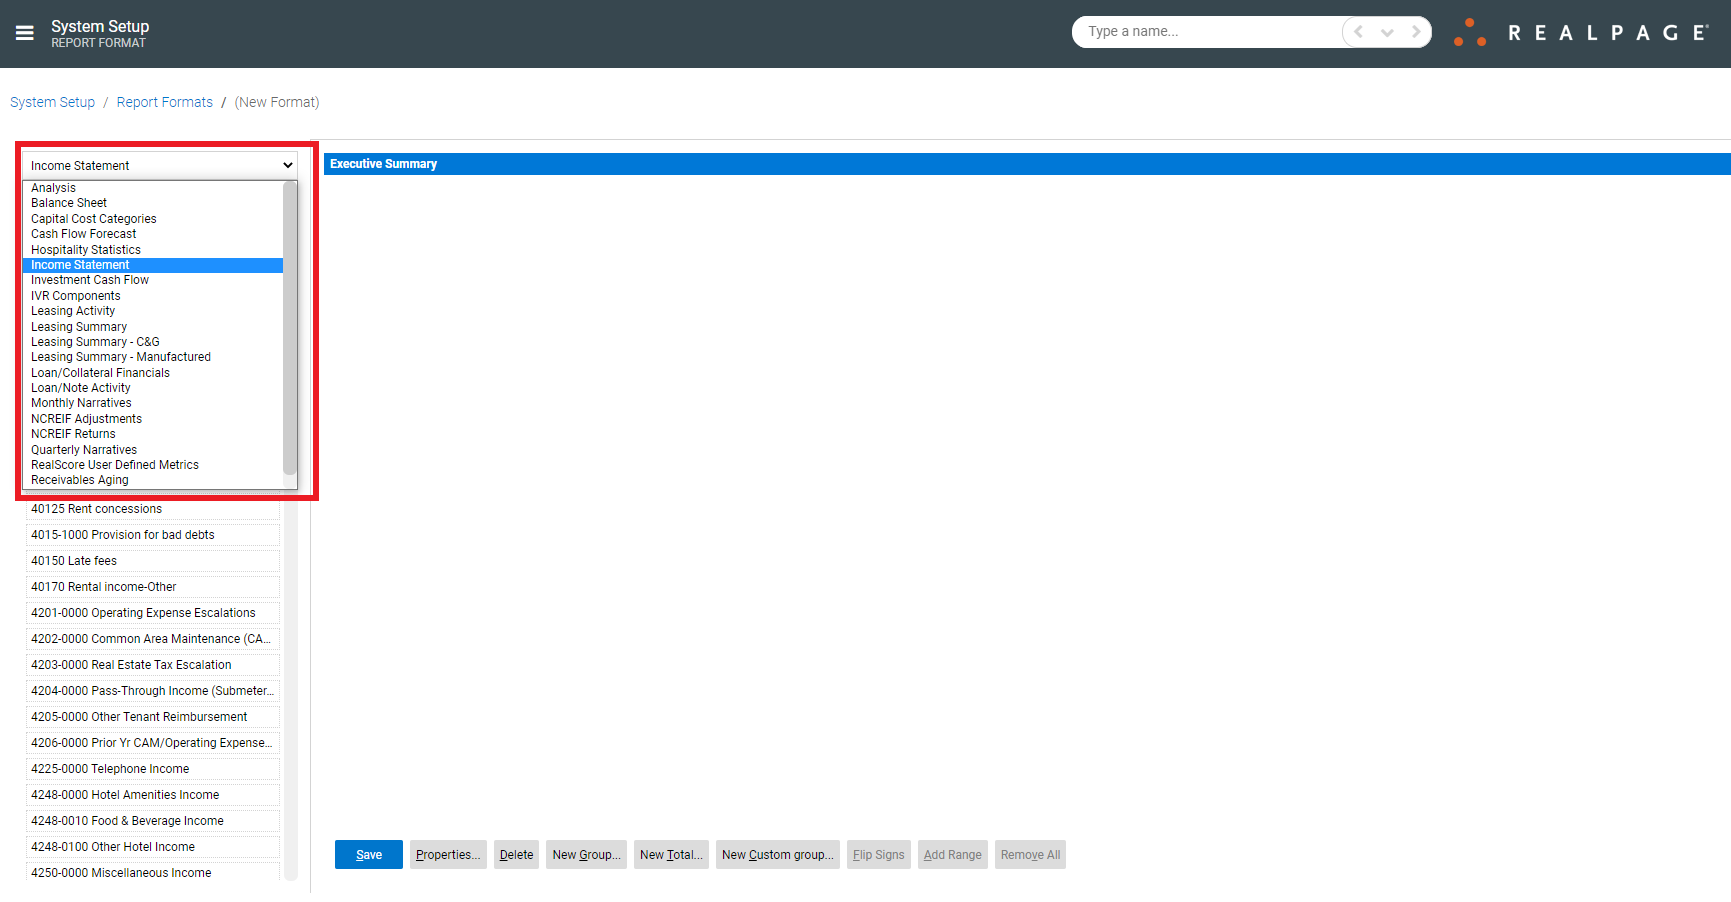Select 4202-0000 Common Area Maintenance
This screenshot has width=1731, height=902.
click(x=152, y=639)
